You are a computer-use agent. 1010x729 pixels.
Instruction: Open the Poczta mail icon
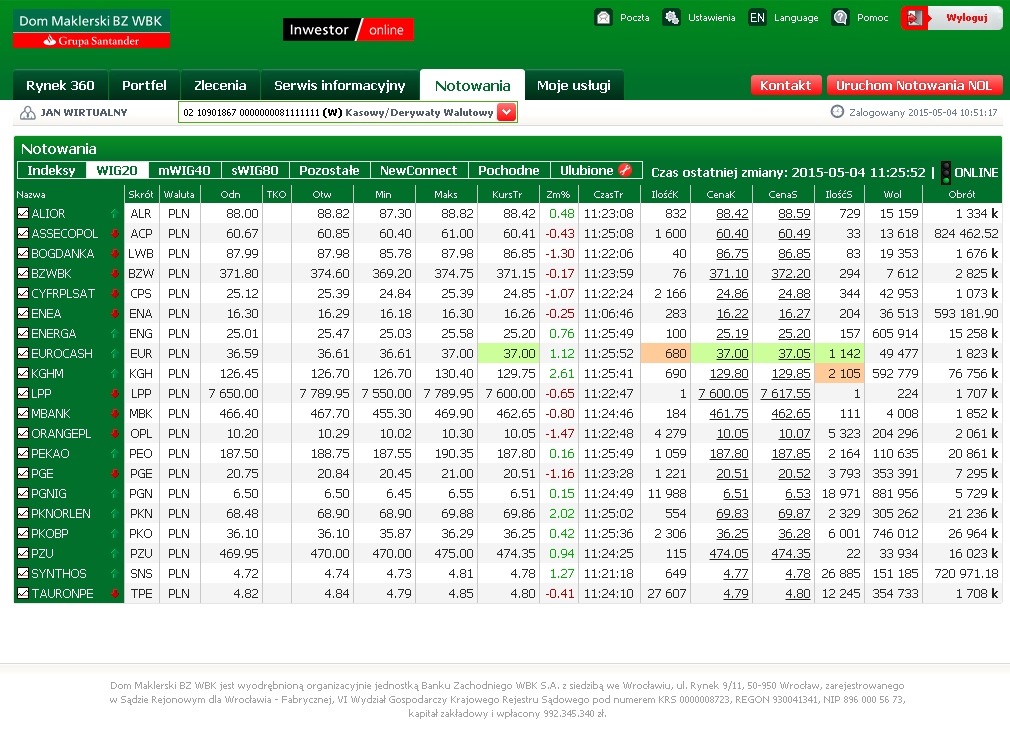click(603, 17)
